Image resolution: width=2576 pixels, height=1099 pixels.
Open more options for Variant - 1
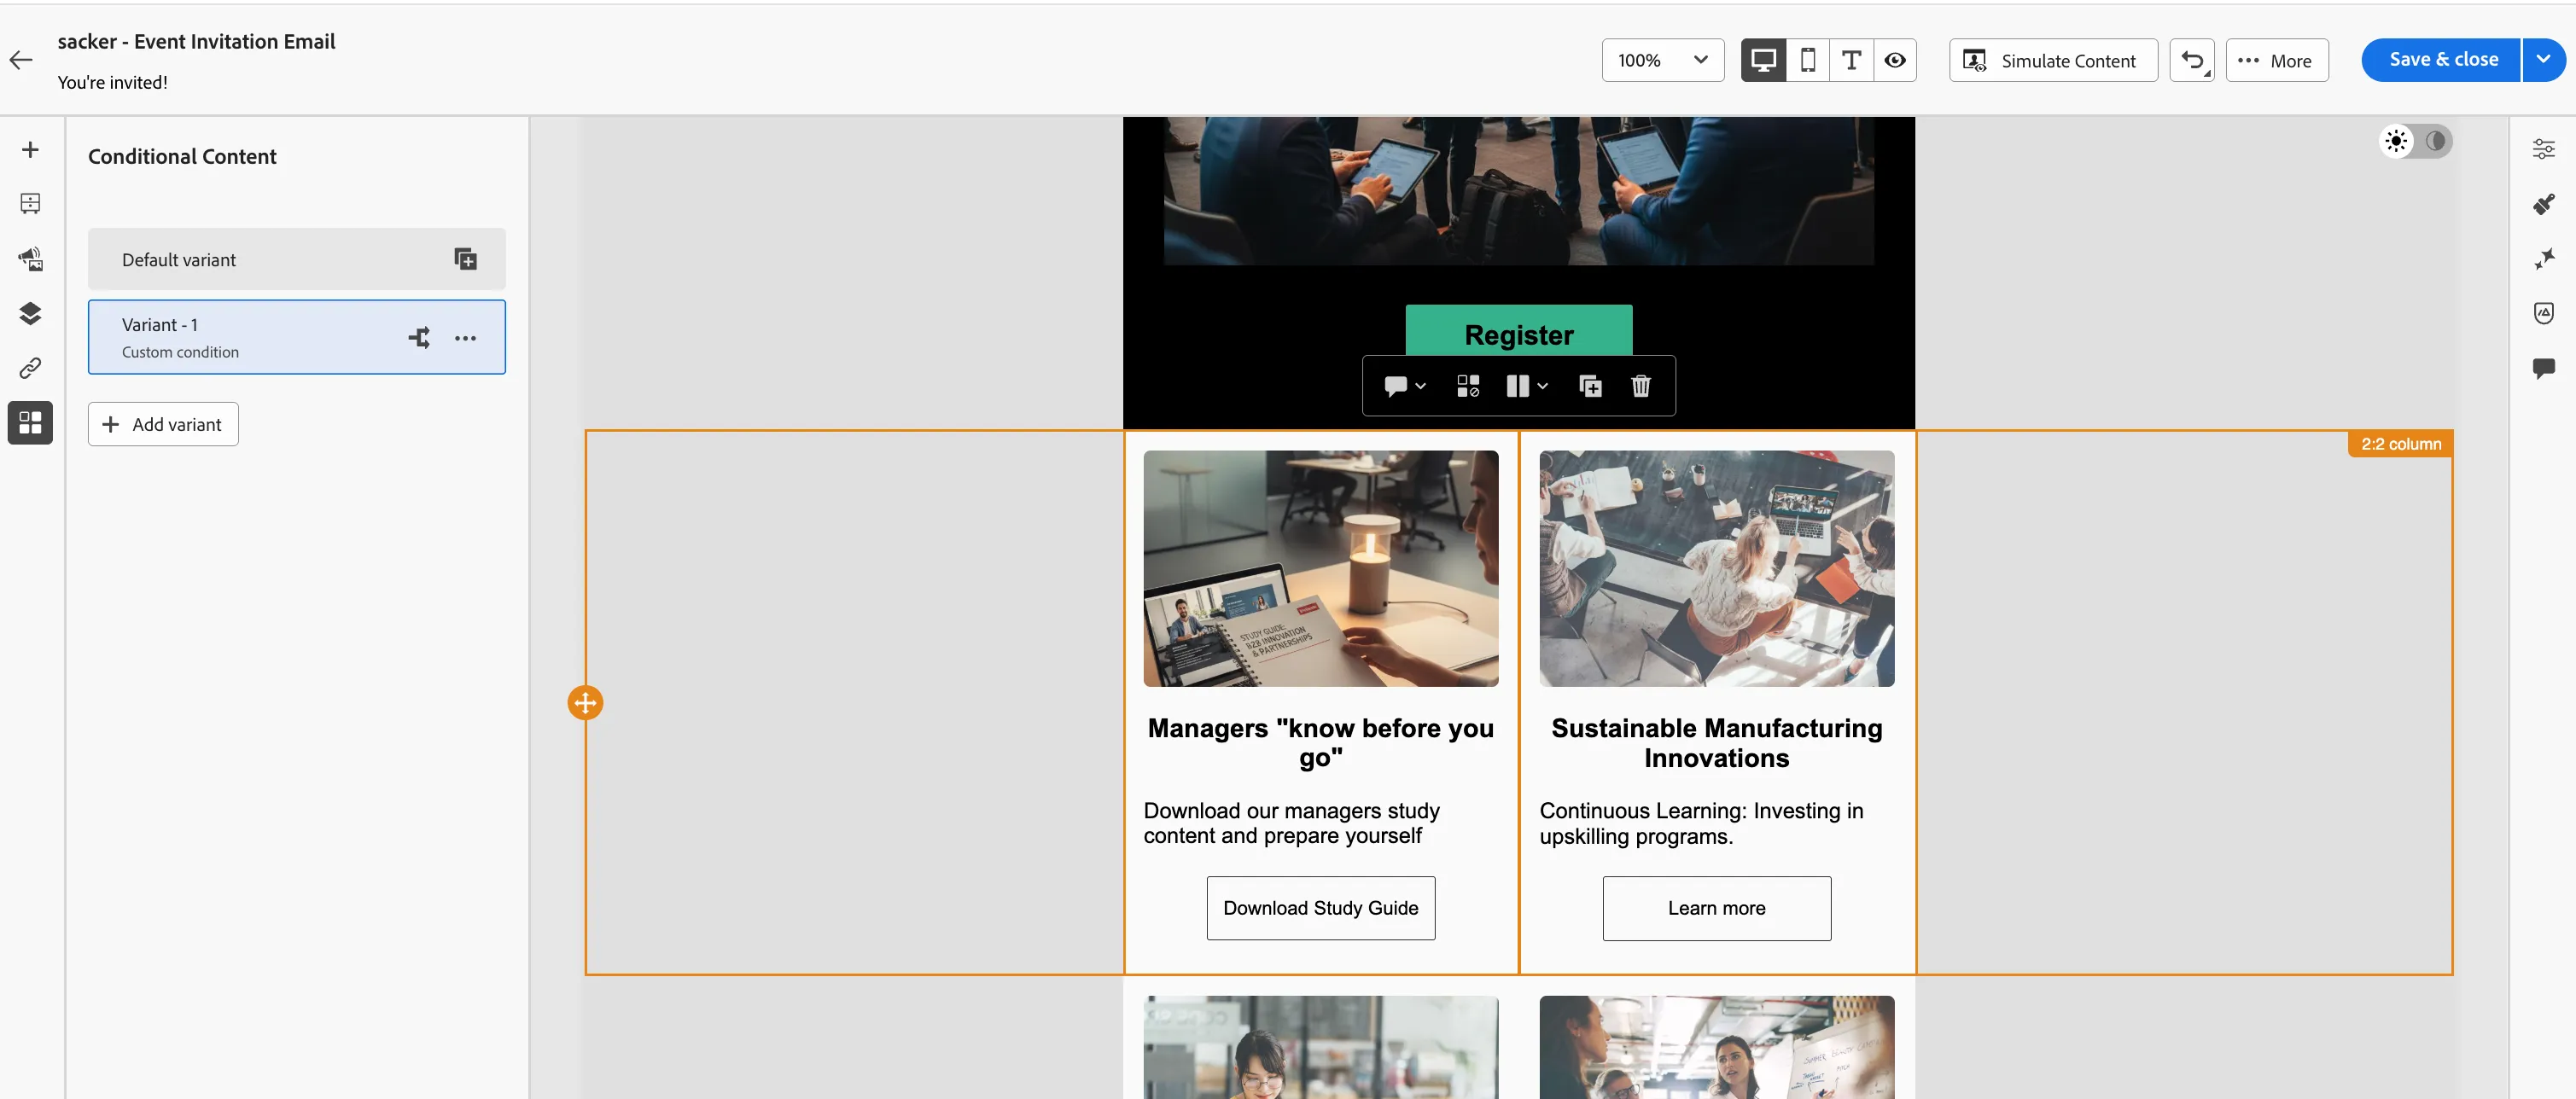pyautogui.click(x=465, y=338)
